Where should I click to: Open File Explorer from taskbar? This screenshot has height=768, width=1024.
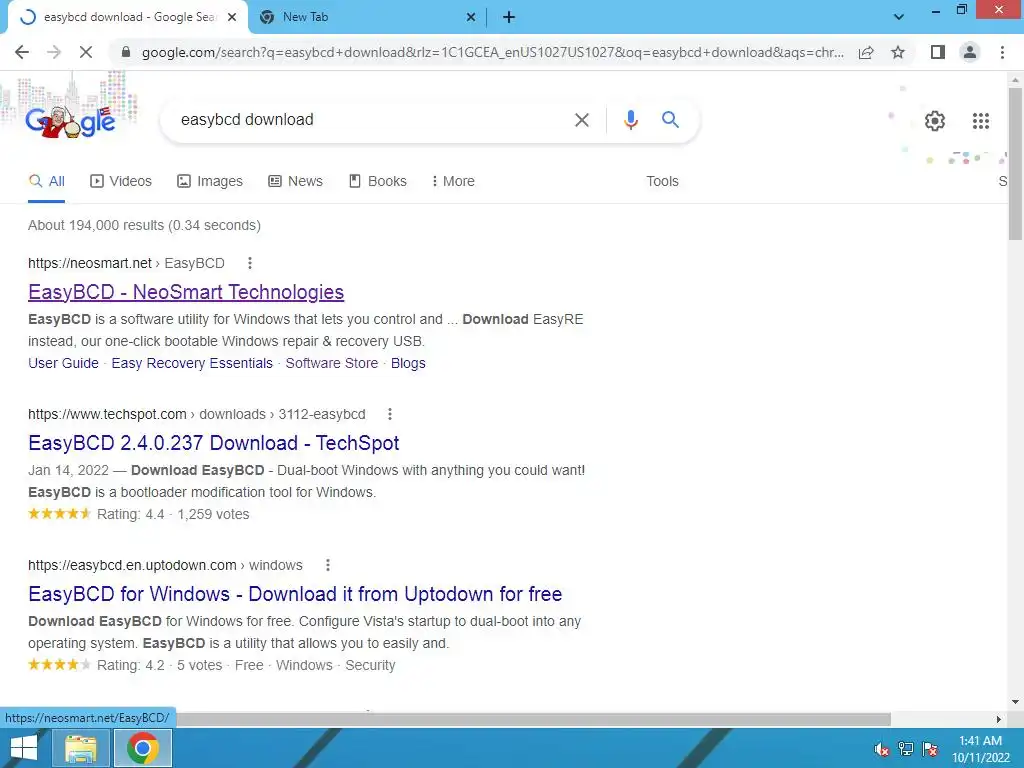pyautogui.click(x=80, y=748)
